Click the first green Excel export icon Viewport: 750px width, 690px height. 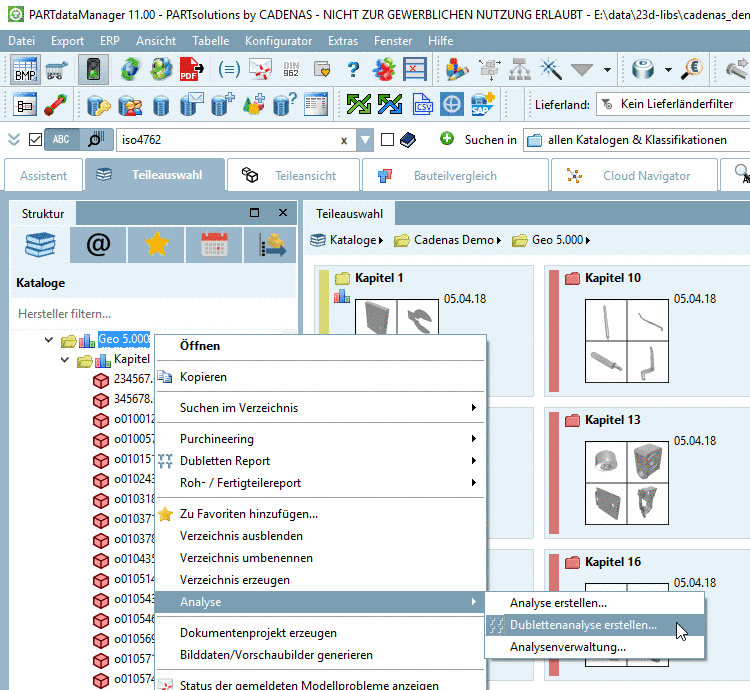359,104
